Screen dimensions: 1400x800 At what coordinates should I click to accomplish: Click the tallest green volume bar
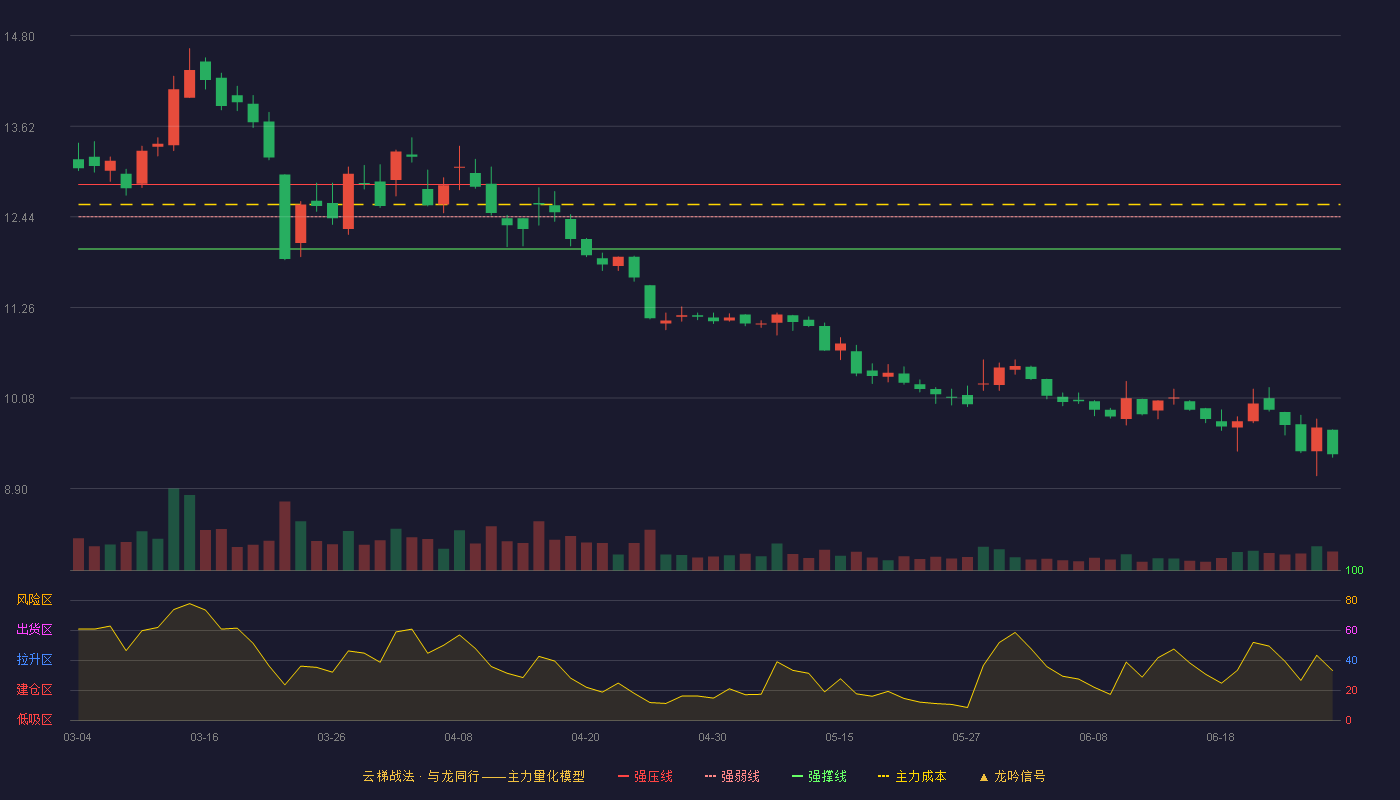pos(173,529)
